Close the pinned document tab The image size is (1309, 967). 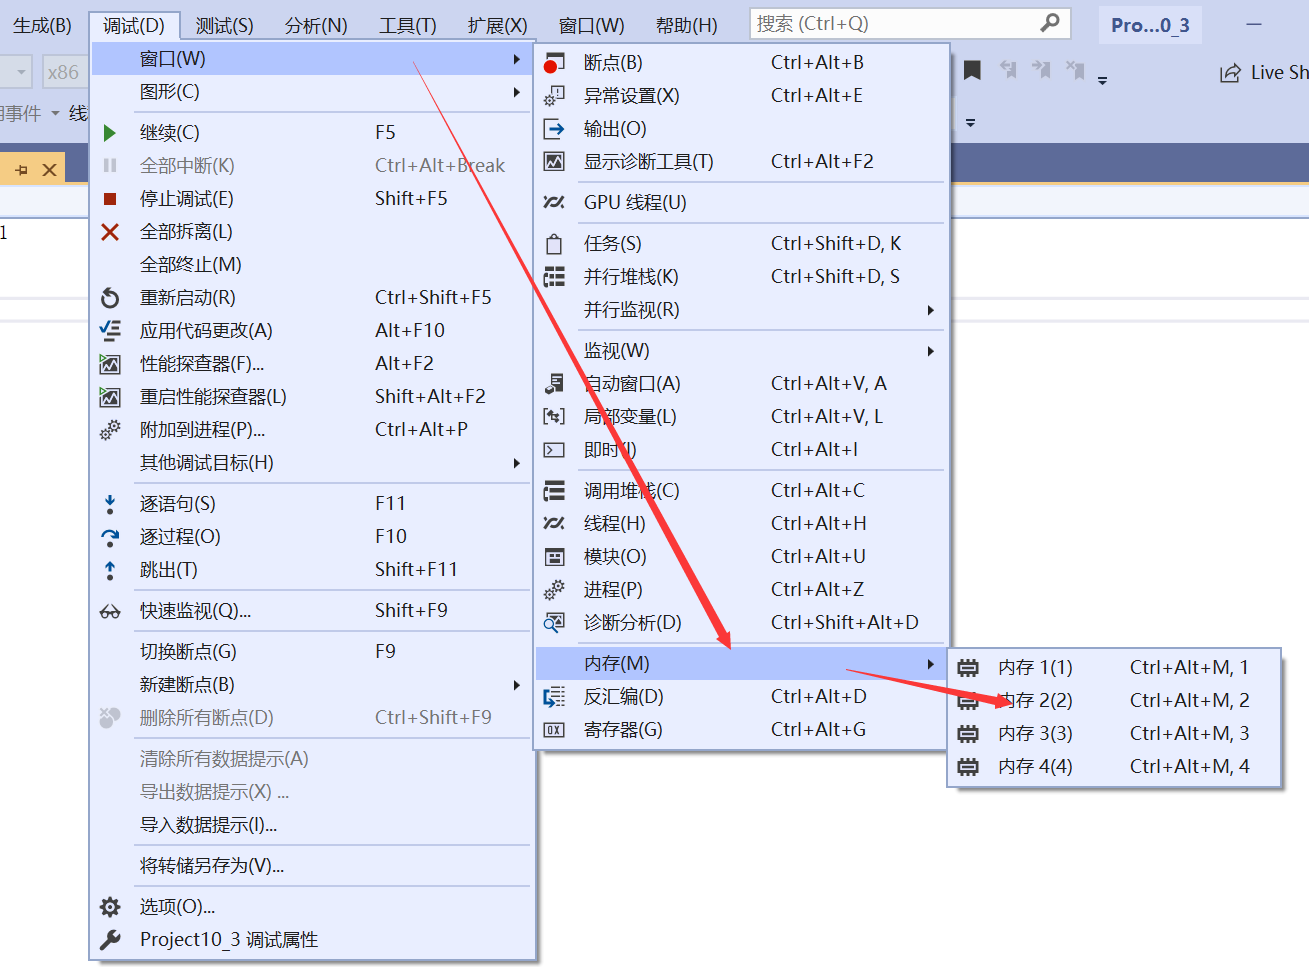49,170
